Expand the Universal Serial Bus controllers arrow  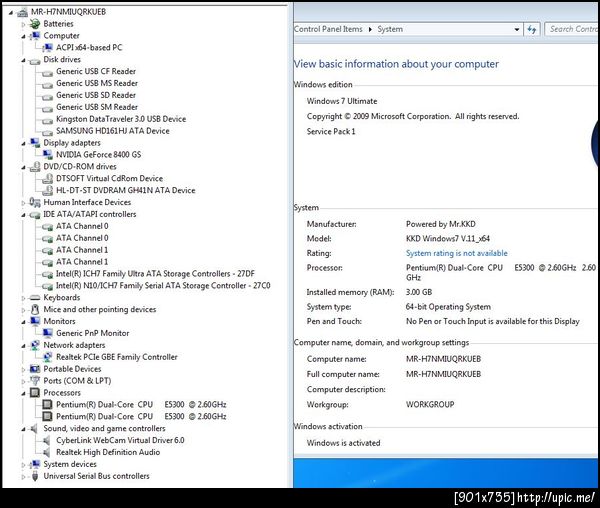coord(23,477)
